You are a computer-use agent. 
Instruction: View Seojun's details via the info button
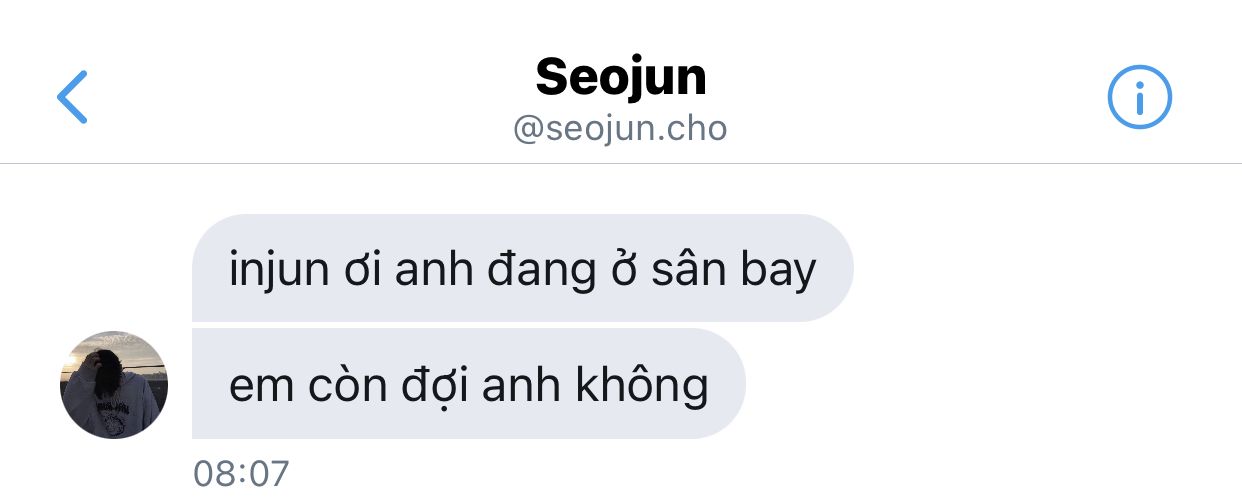pos(1139,97)
